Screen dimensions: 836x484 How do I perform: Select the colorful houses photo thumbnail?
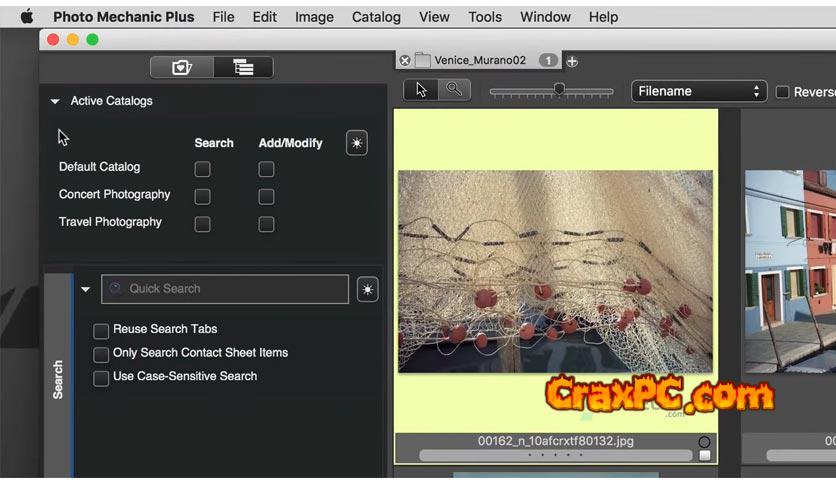790,271
